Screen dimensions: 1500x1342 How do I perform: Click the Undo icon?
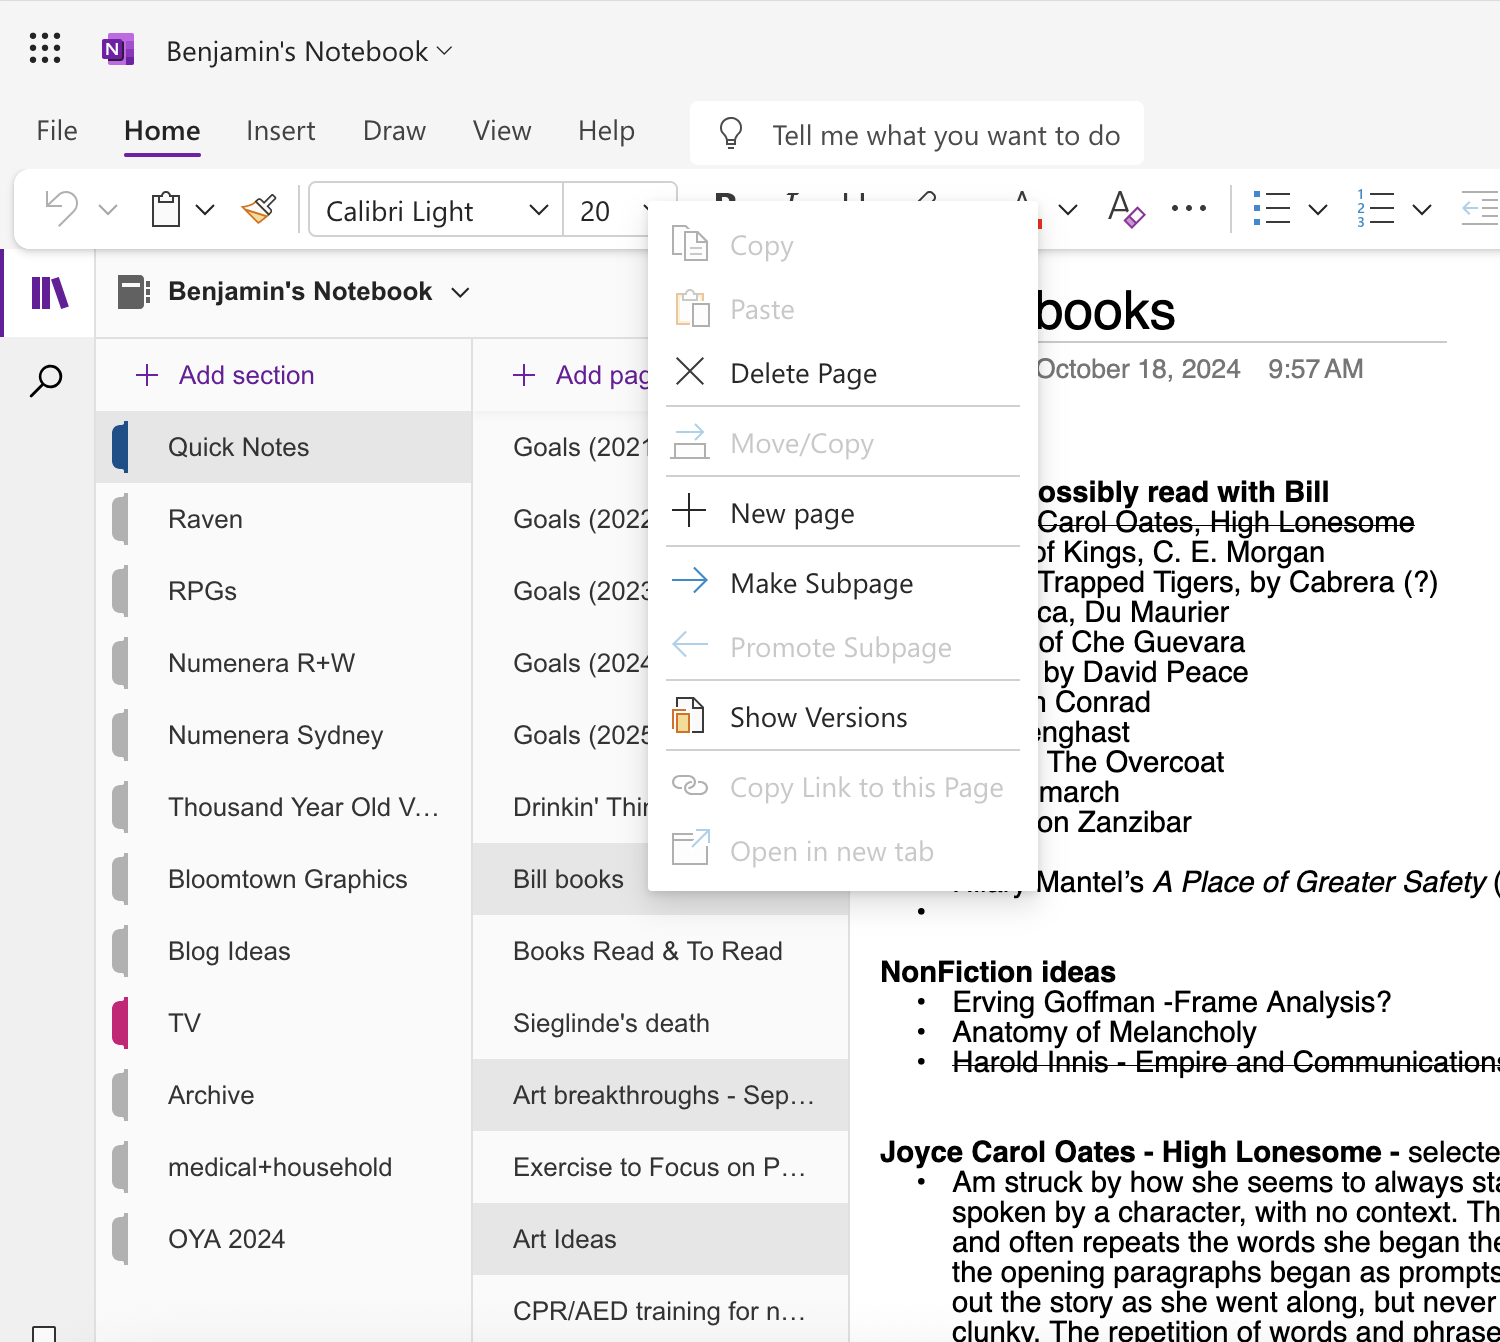coord(60,208)
